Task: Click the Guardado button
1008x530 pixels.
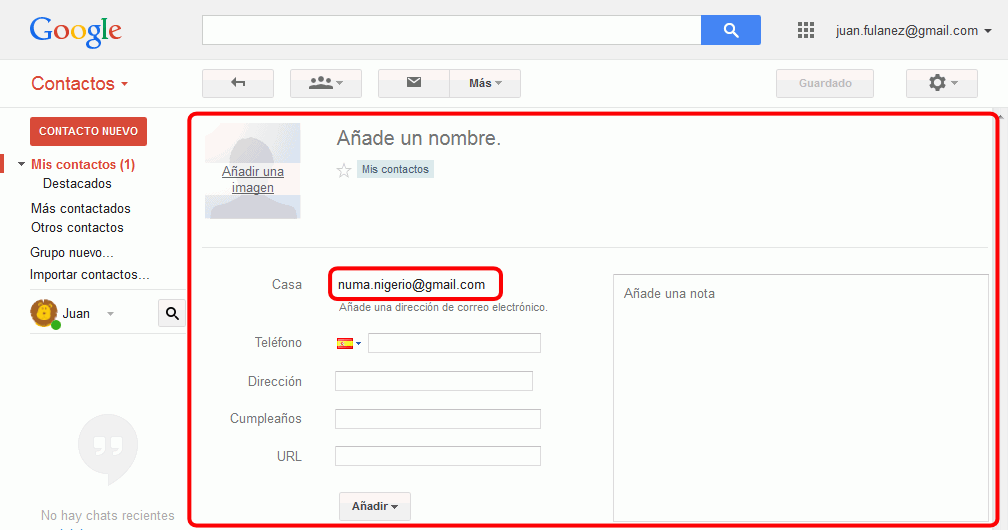Action: click(x=825, y=83)
